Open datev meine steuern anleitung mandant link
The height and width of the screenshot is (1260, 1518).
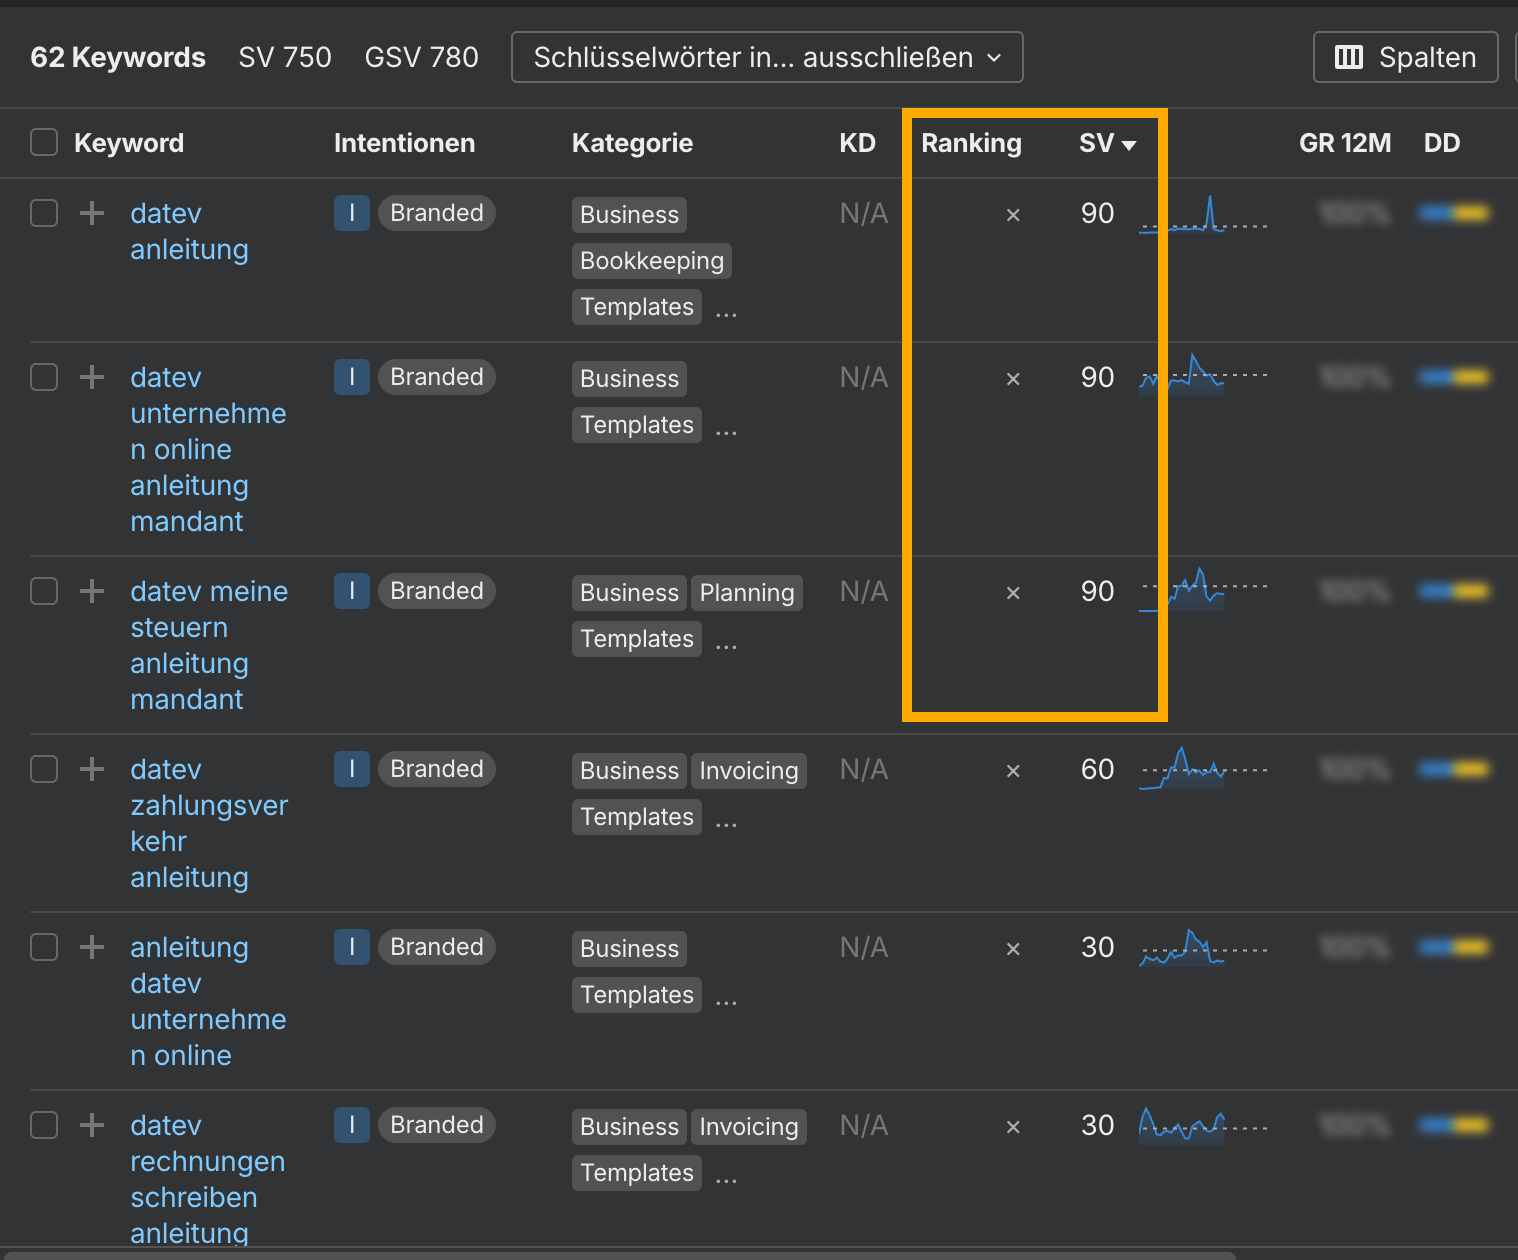pos(209,645)
